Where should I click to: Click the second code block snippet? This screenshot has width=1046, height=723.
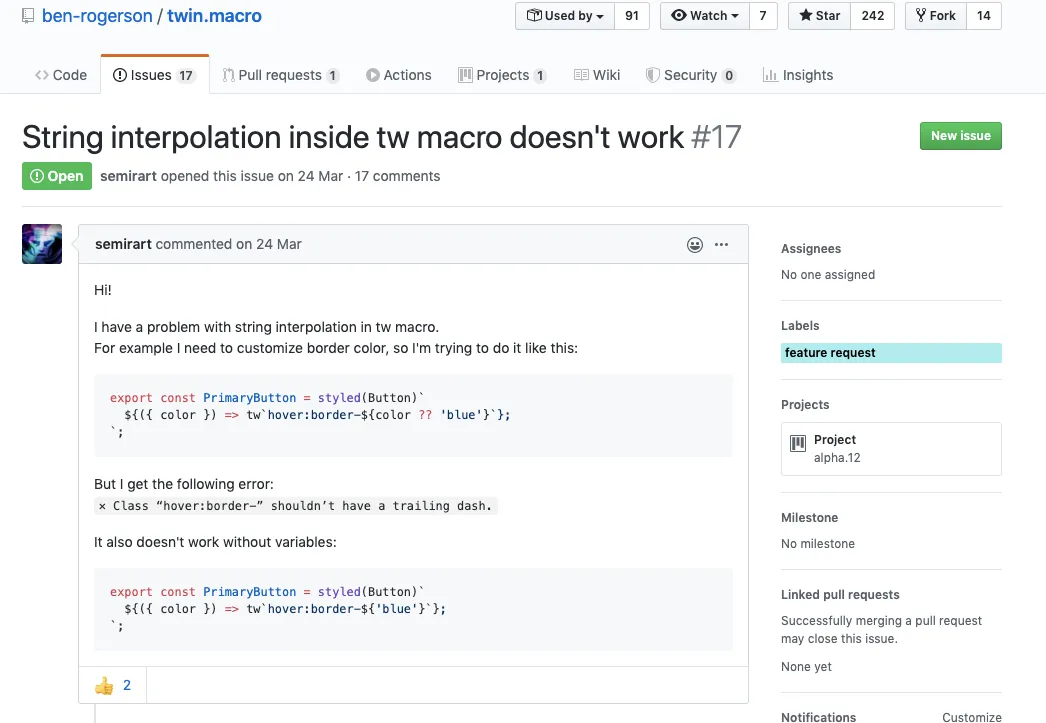(413, 610)
